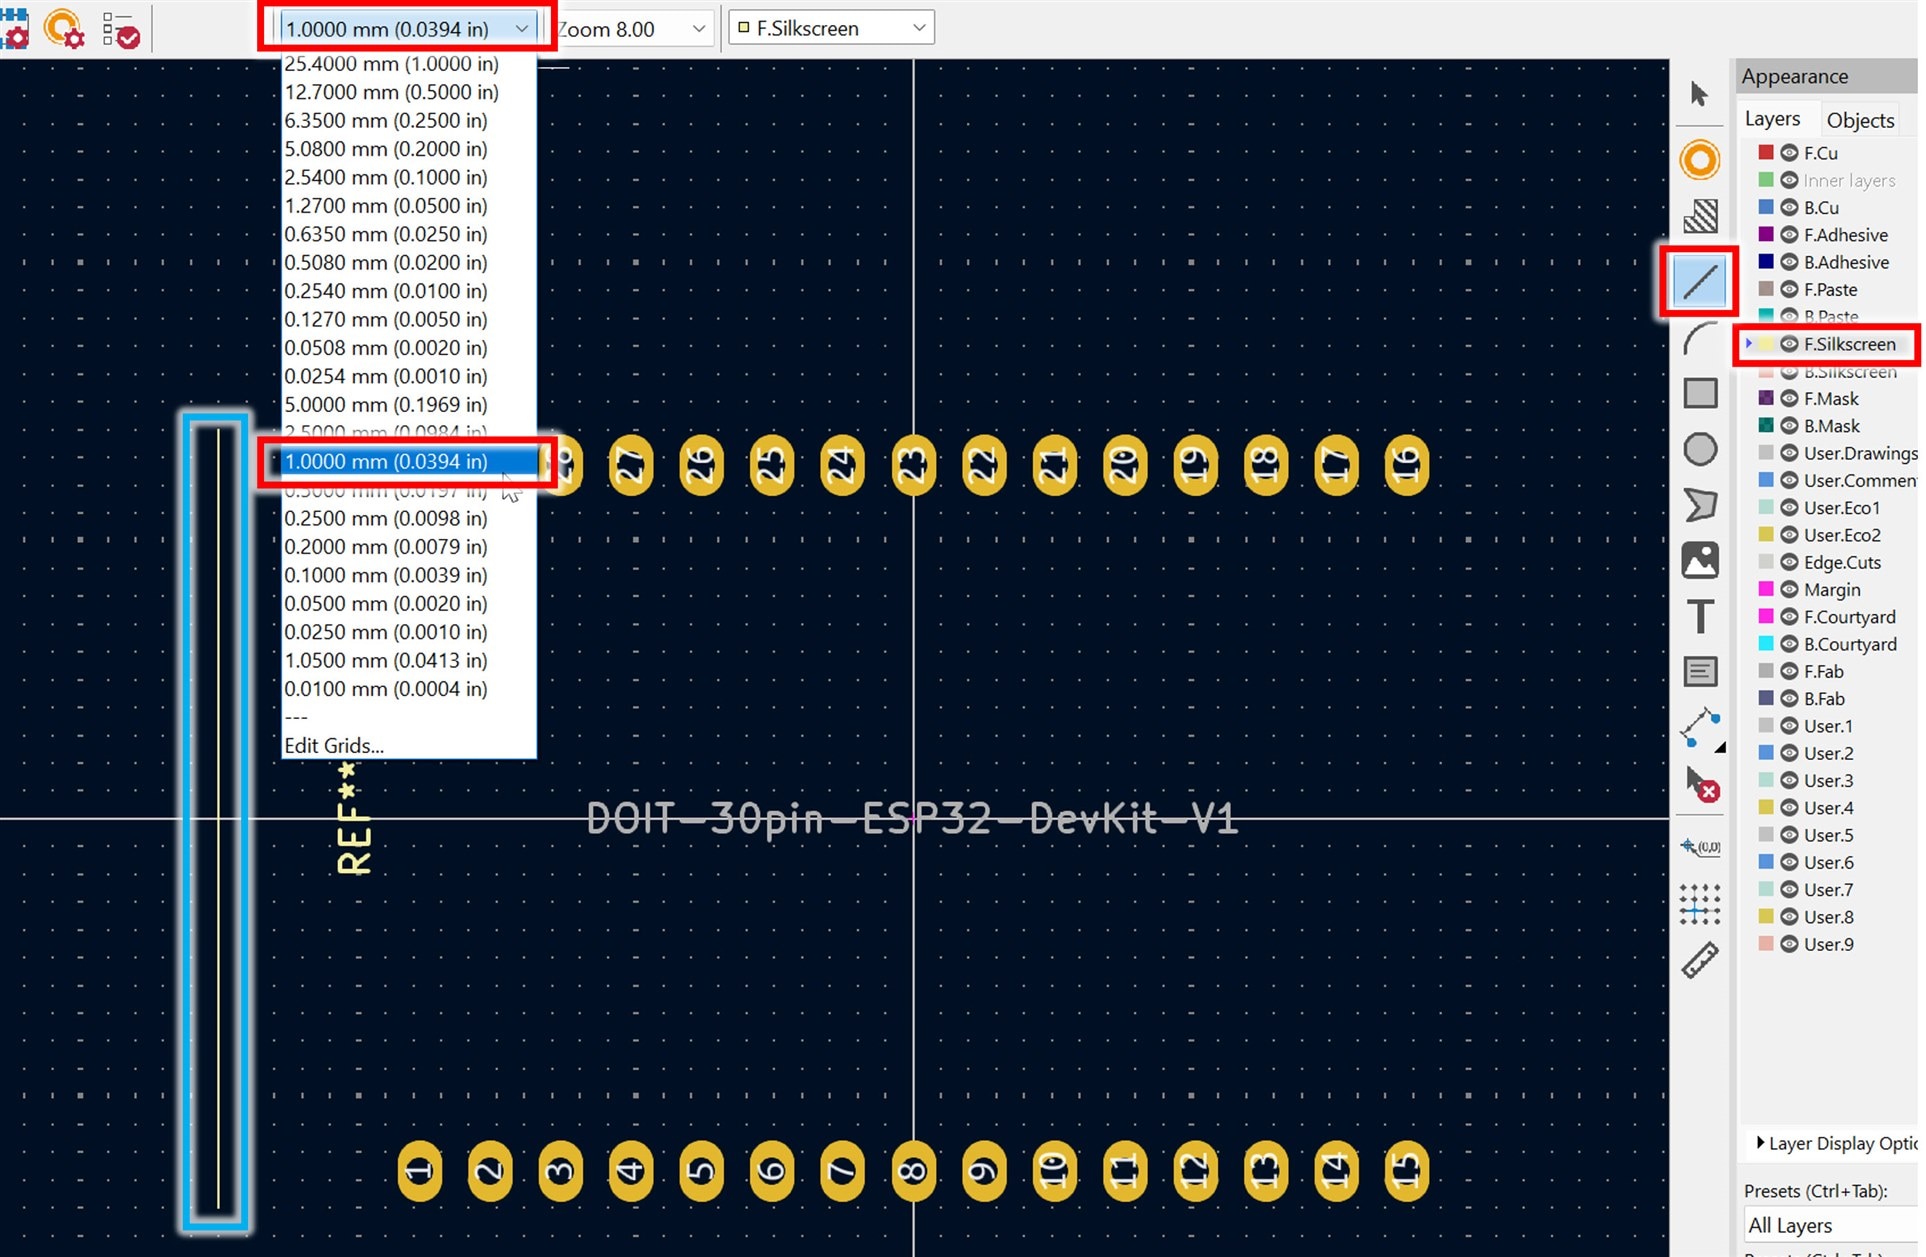Select the delete items tool
Image resolution: width=1926 pixels, height=1257 pixels.
tap(1701, 785)
